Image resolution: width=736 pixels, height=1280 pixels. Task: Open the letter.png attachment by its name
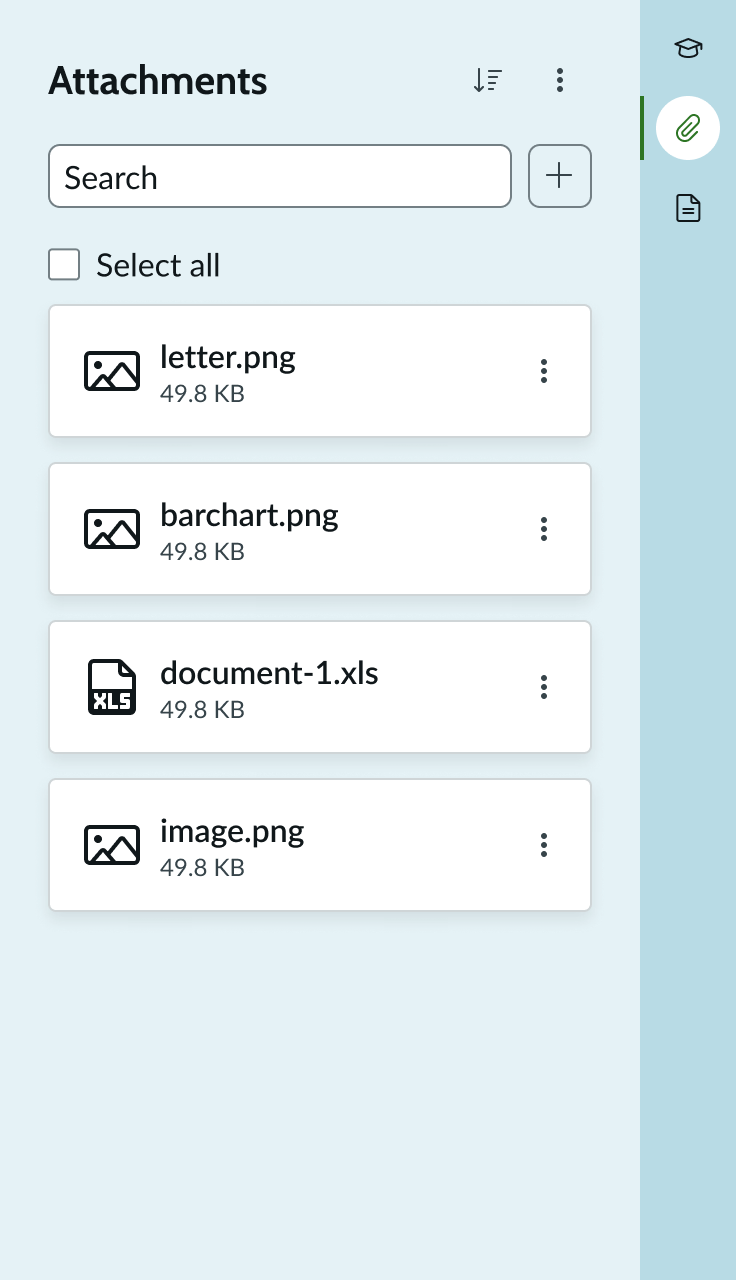[227, 356]
